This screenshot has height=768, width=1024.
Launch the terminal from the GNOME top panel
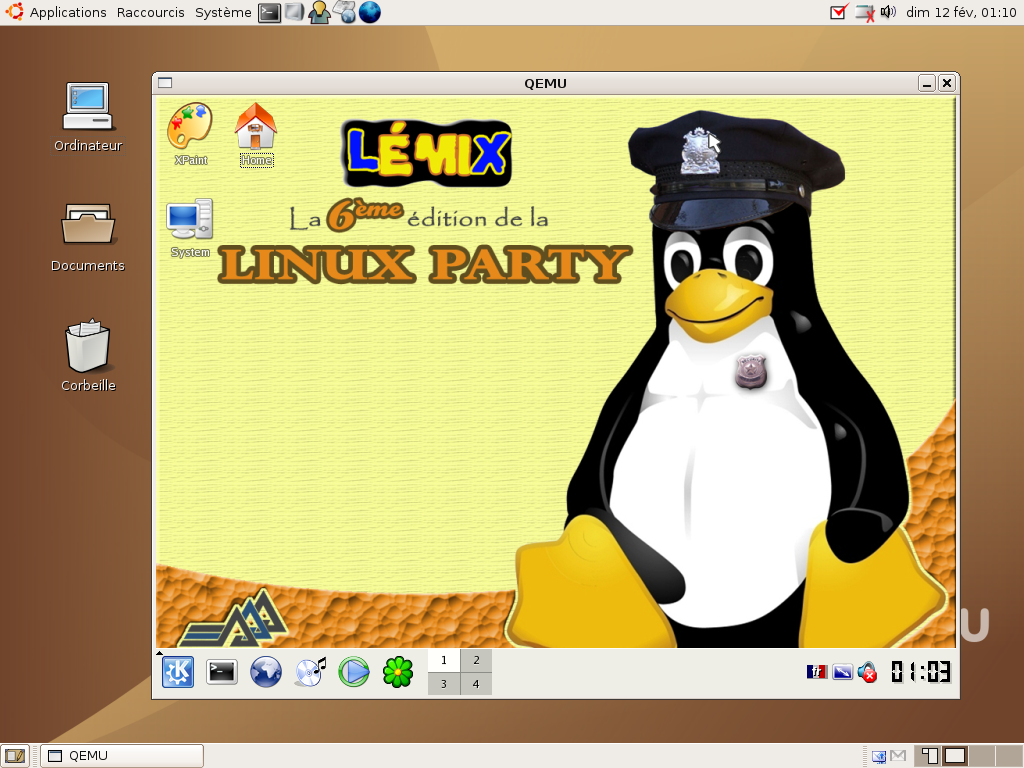269,12
